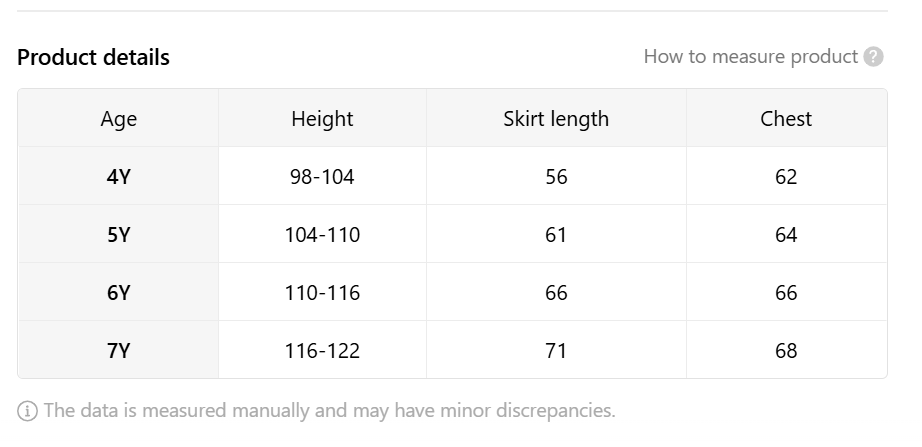The width and height of the screenshot is (922, 447).
Task: Click skirt length value 56
Action: 556,176
